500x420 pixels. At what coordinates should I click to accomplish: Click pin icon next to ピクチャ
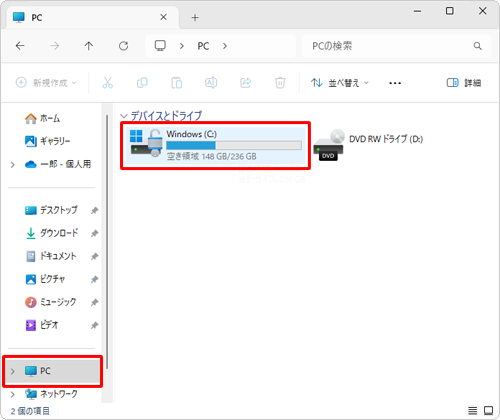click(94, 279)
